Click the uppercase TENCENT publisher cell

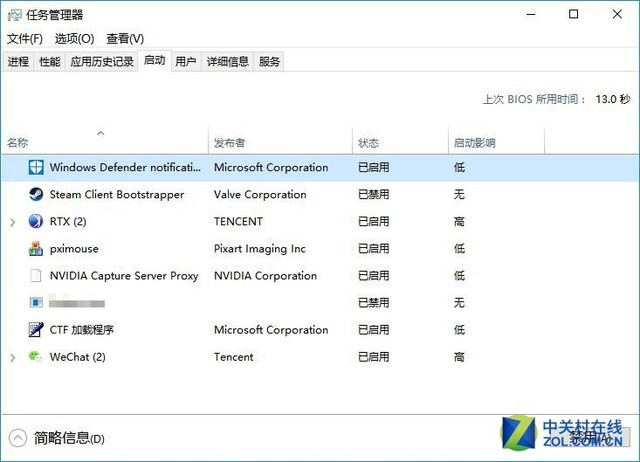(x=238, y=222)
